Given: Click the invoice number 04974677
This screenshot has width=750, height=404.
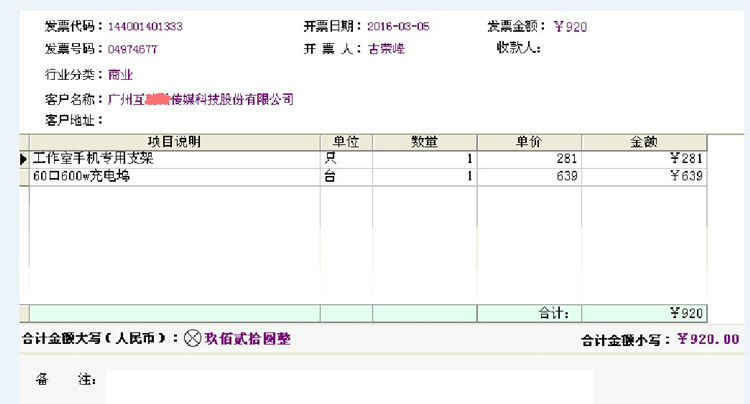Looking at the screenshot, I should [x=132, y=48].
